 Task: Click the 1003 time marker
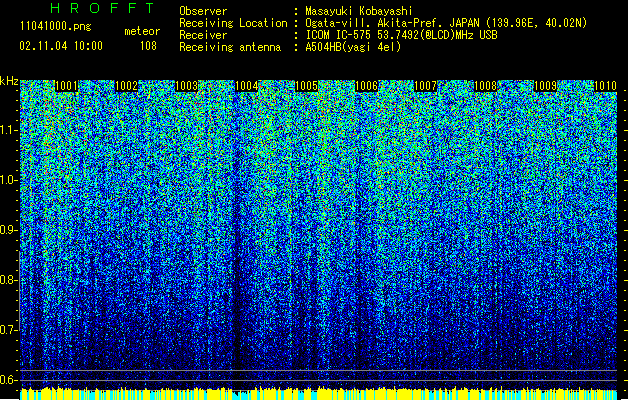[187, 86]
